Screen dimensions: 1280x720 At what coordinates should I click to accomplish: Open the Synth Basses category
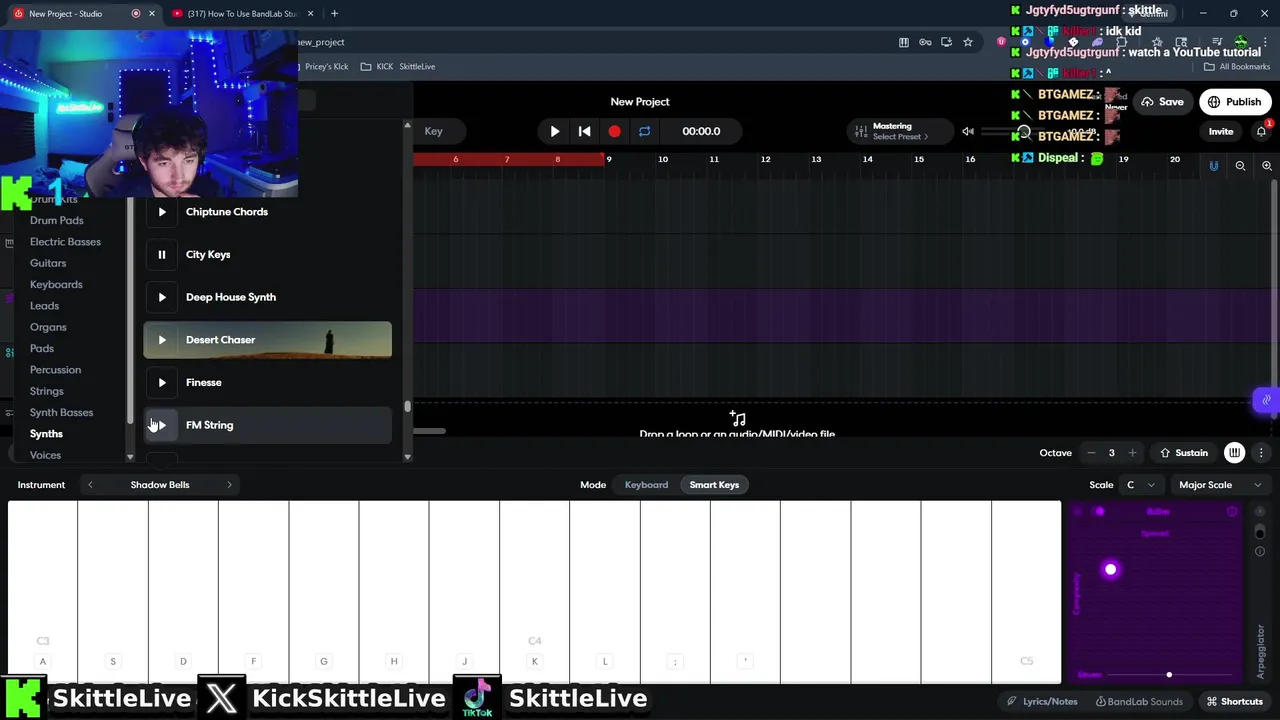(x=61, y=412)
